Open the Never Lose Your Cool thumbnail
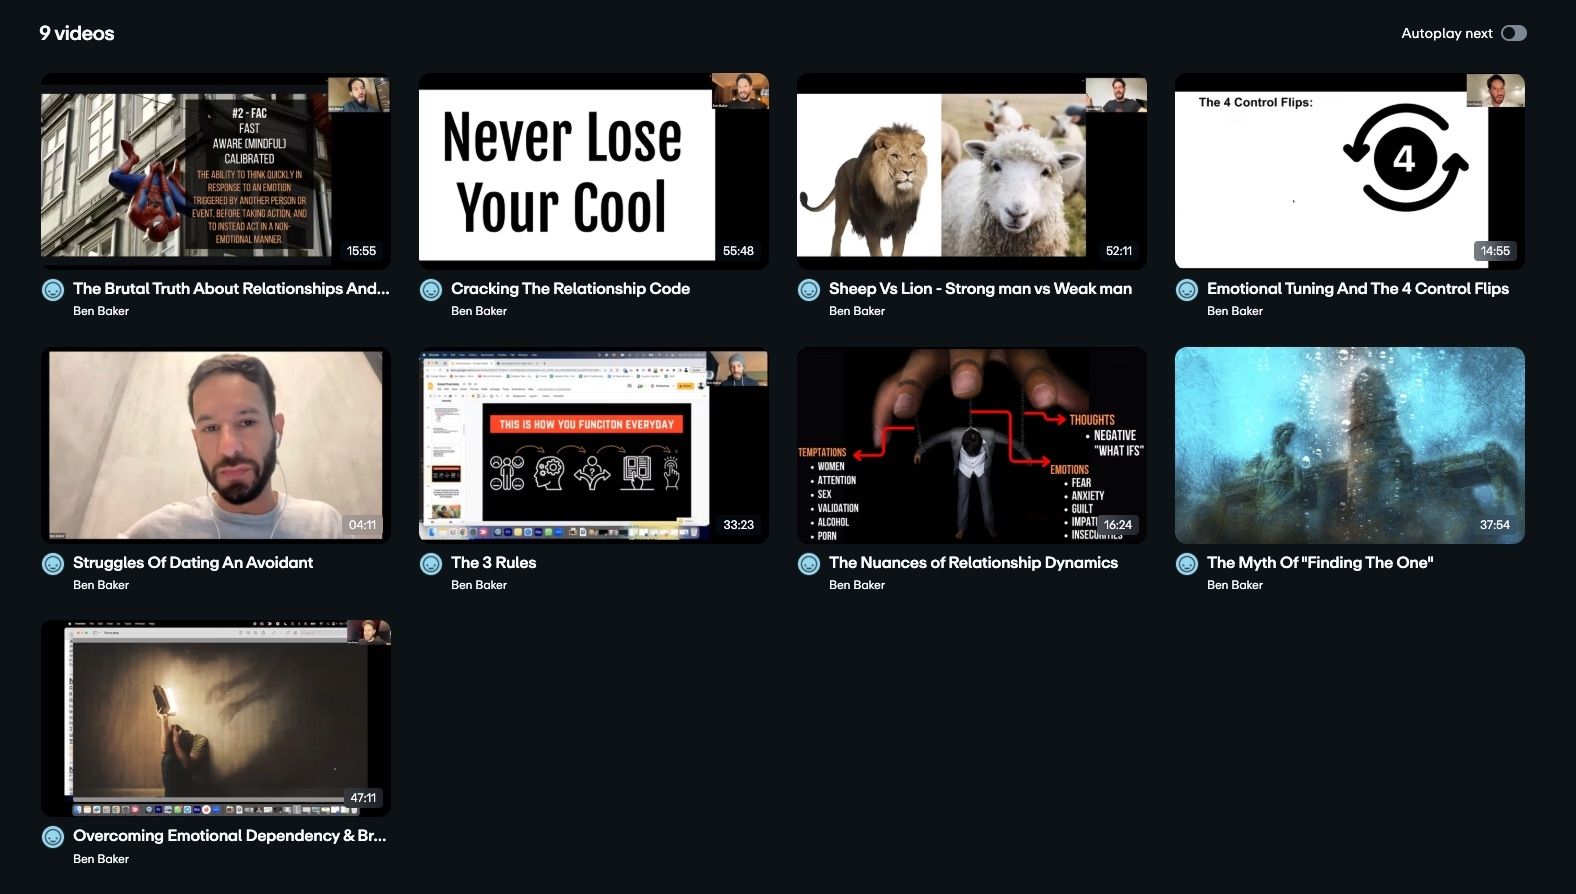 [593, 171]
